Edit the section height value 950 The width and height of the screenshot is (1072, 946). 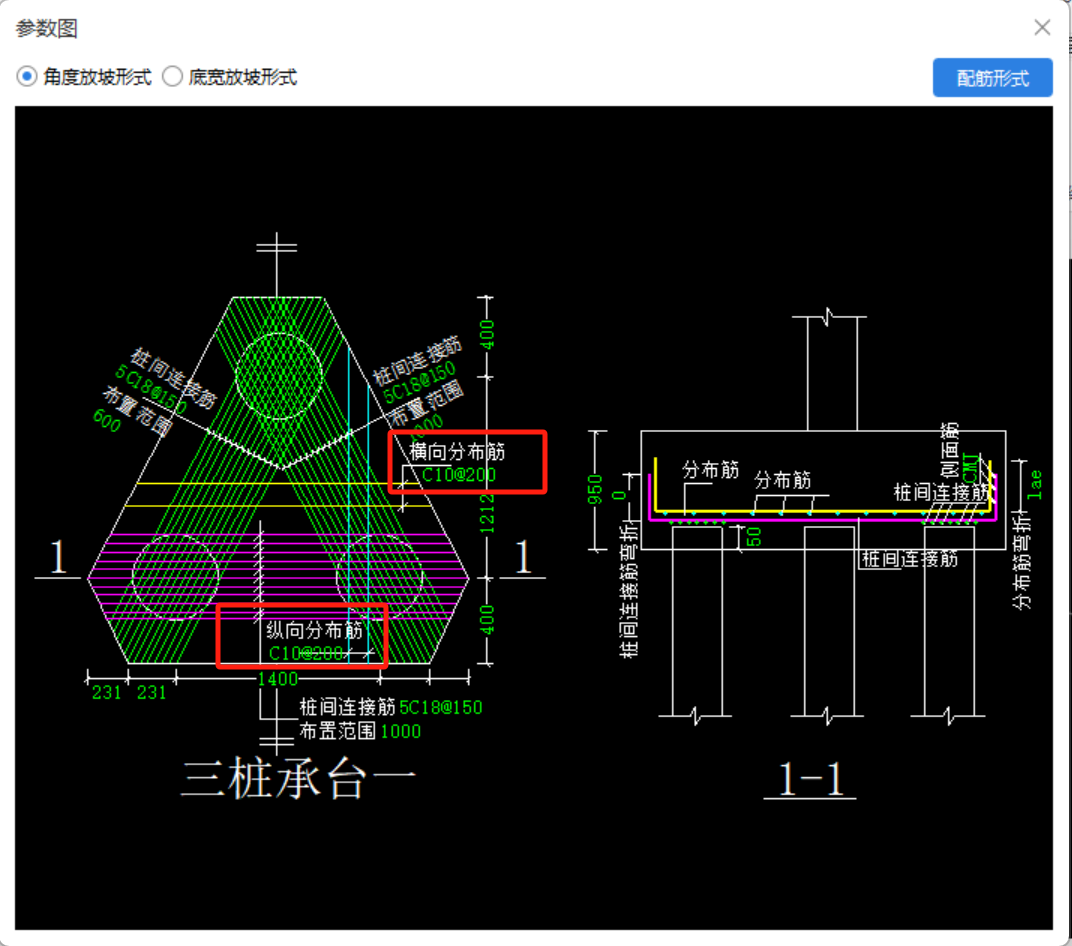[595, 489]
